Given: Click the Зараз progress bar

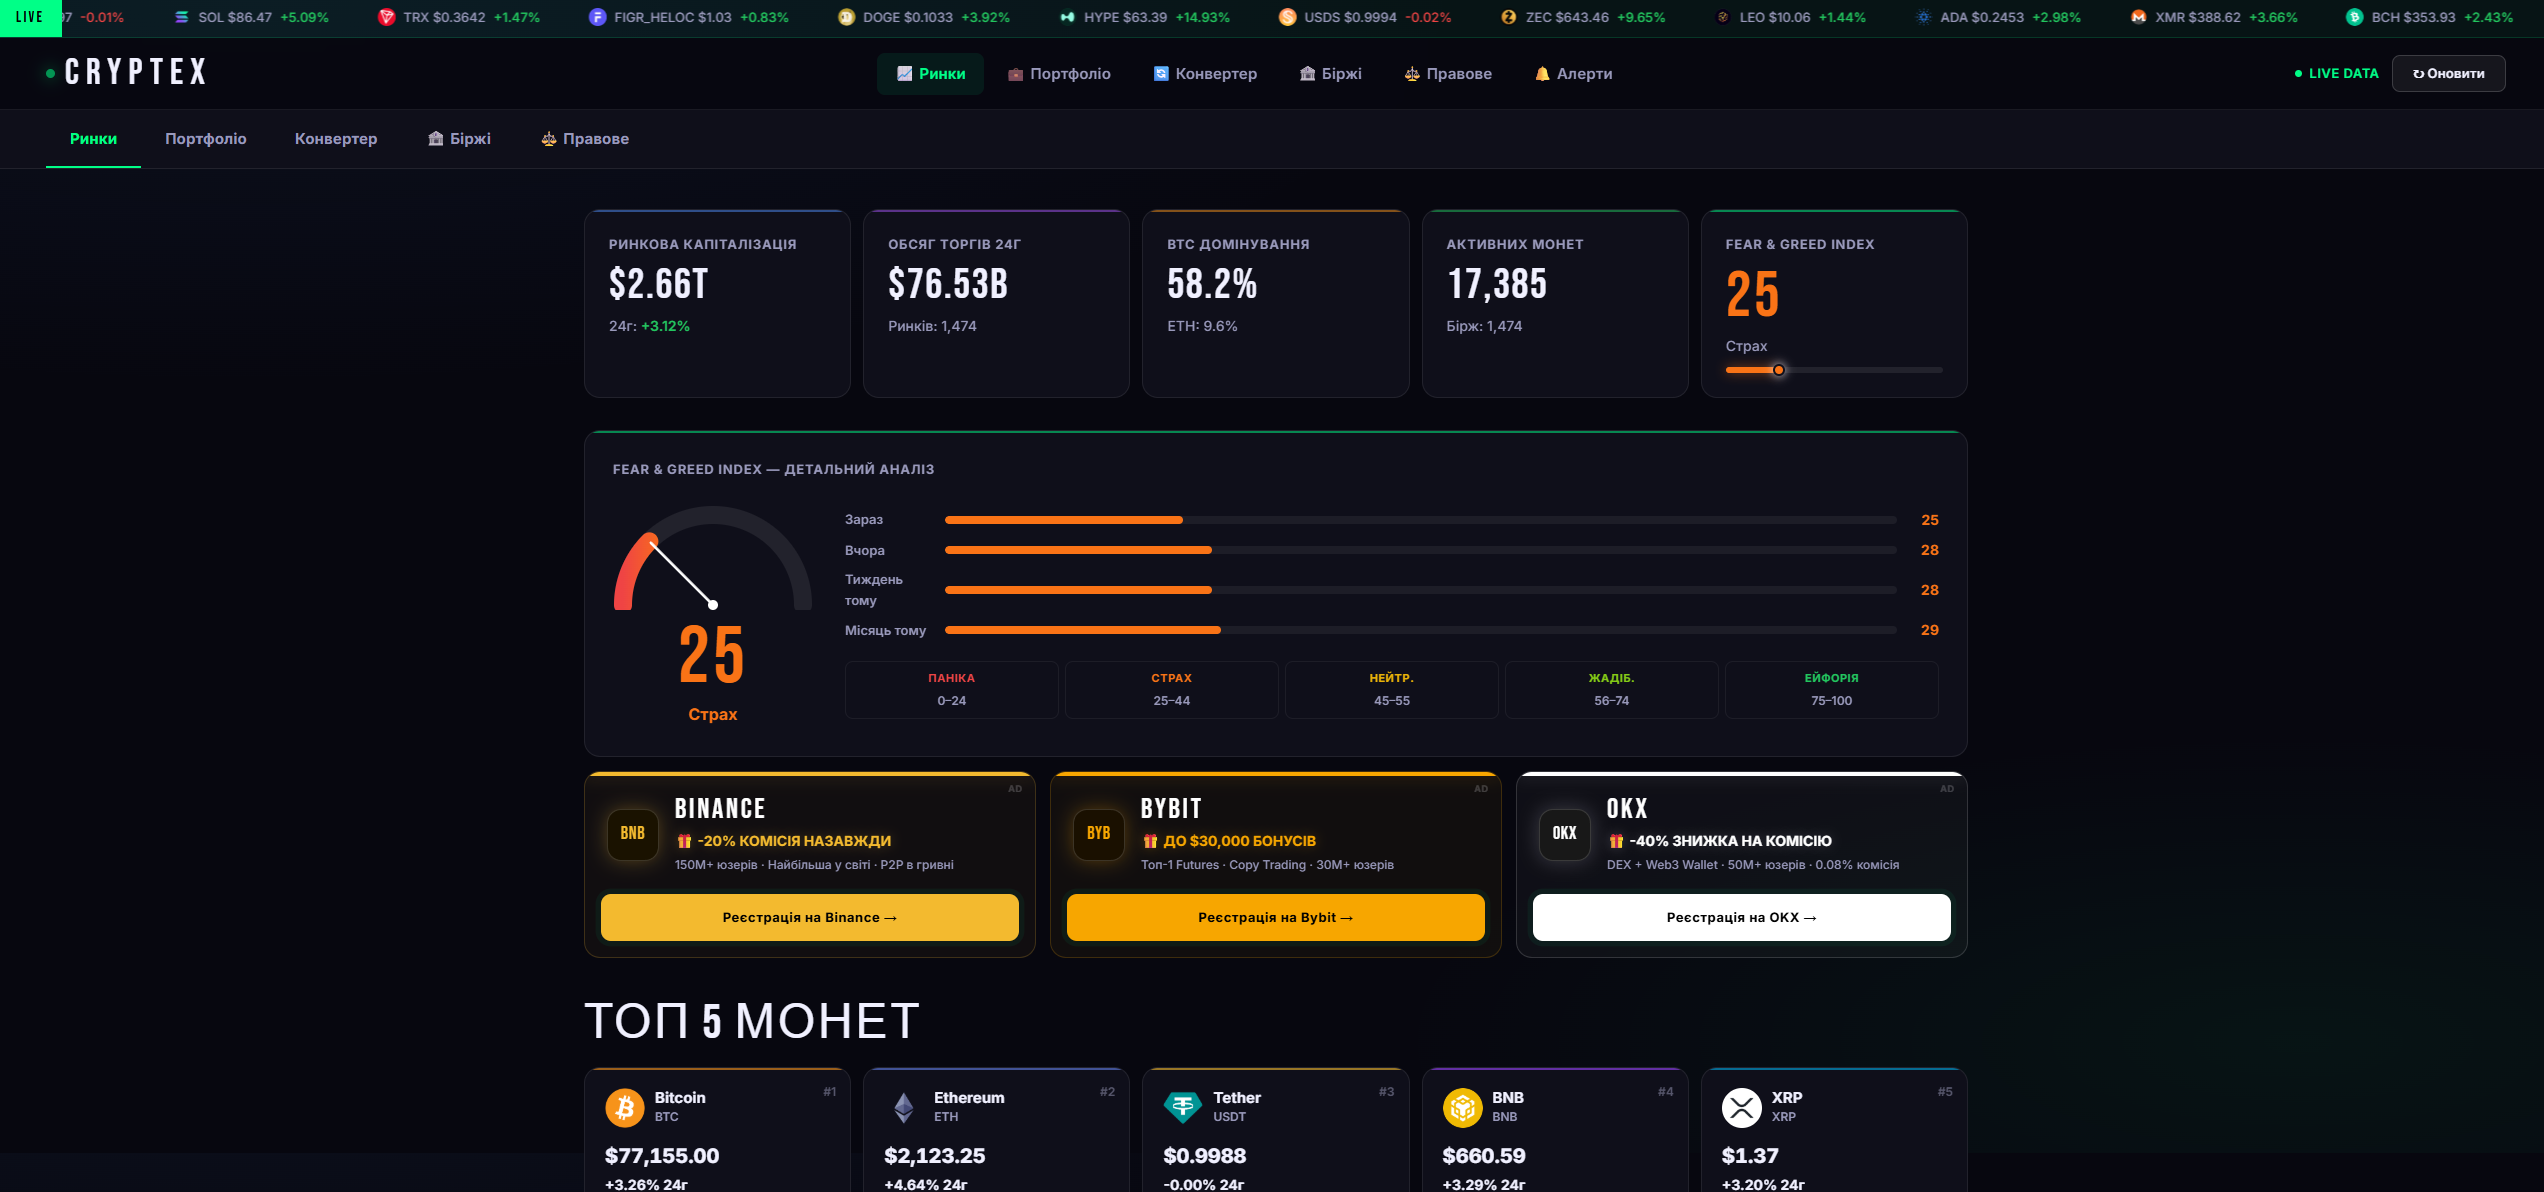Looking at the screenshot, I should tap(1421, 520).
